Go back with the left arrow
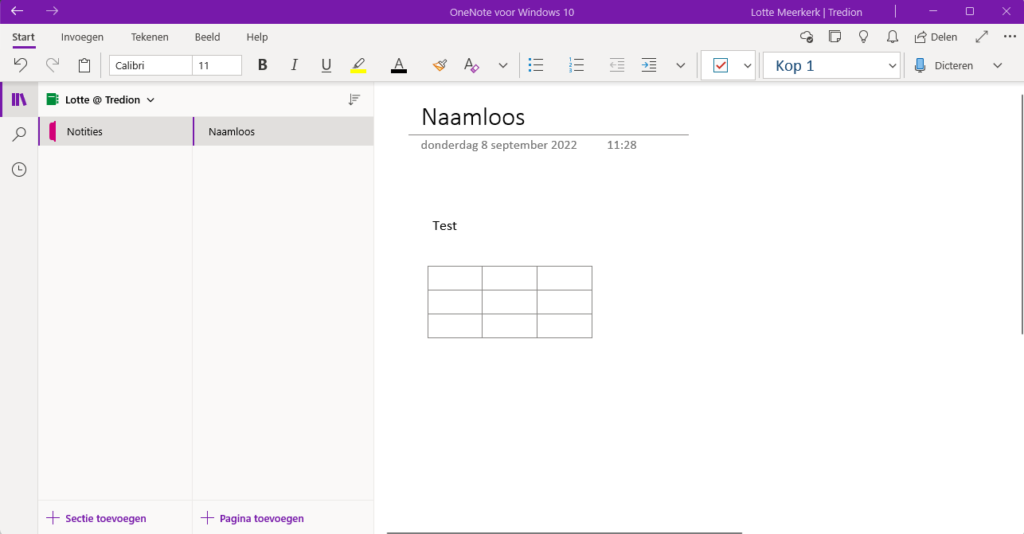1024x534 pixels. click(17, 11)
